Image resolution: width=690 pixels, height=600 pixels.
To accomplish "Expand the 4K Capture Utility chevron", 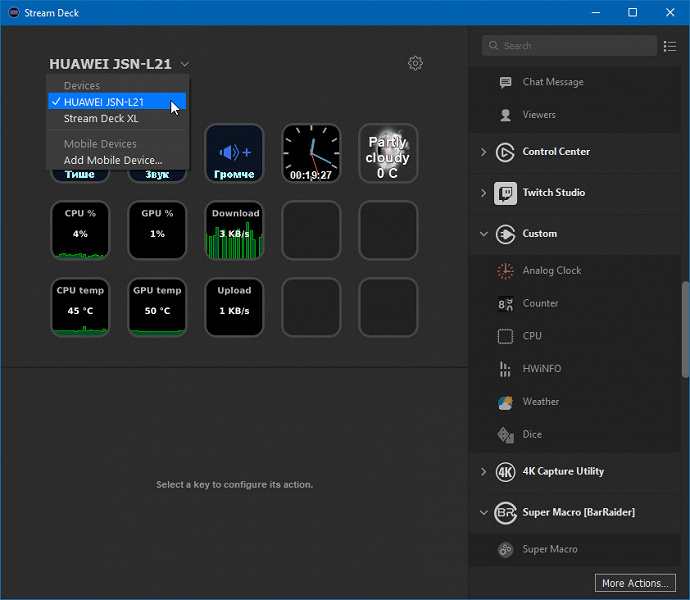I will click(x=484, y=472).
